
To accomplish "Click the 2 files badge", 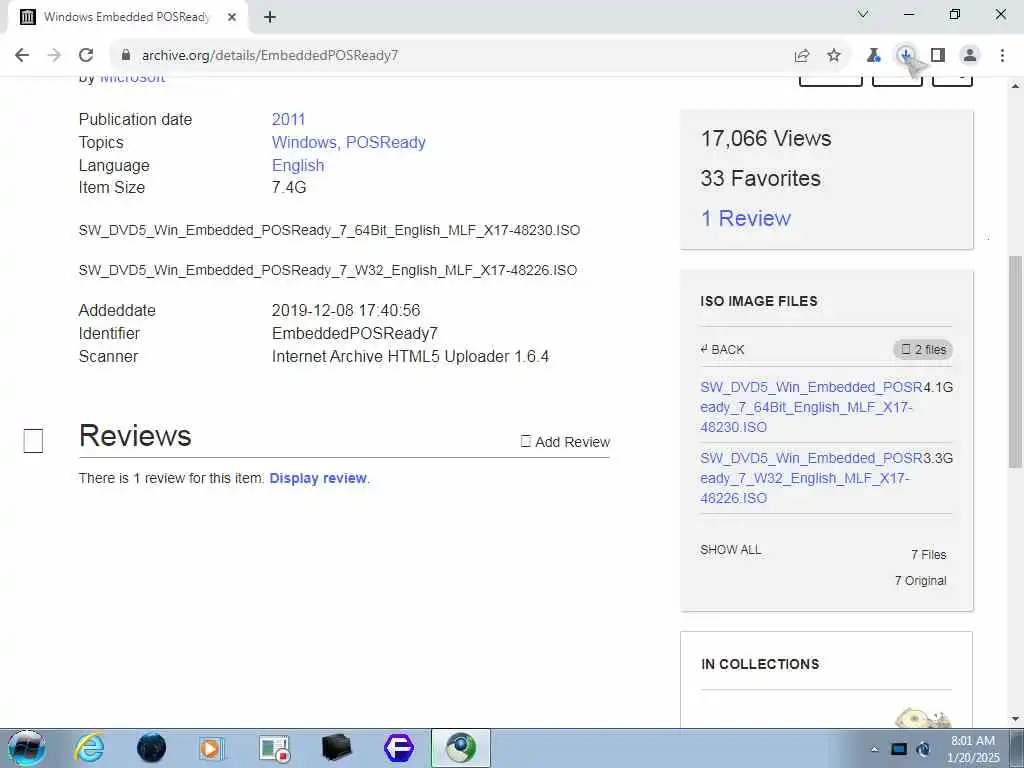I will tap(923, 349).
